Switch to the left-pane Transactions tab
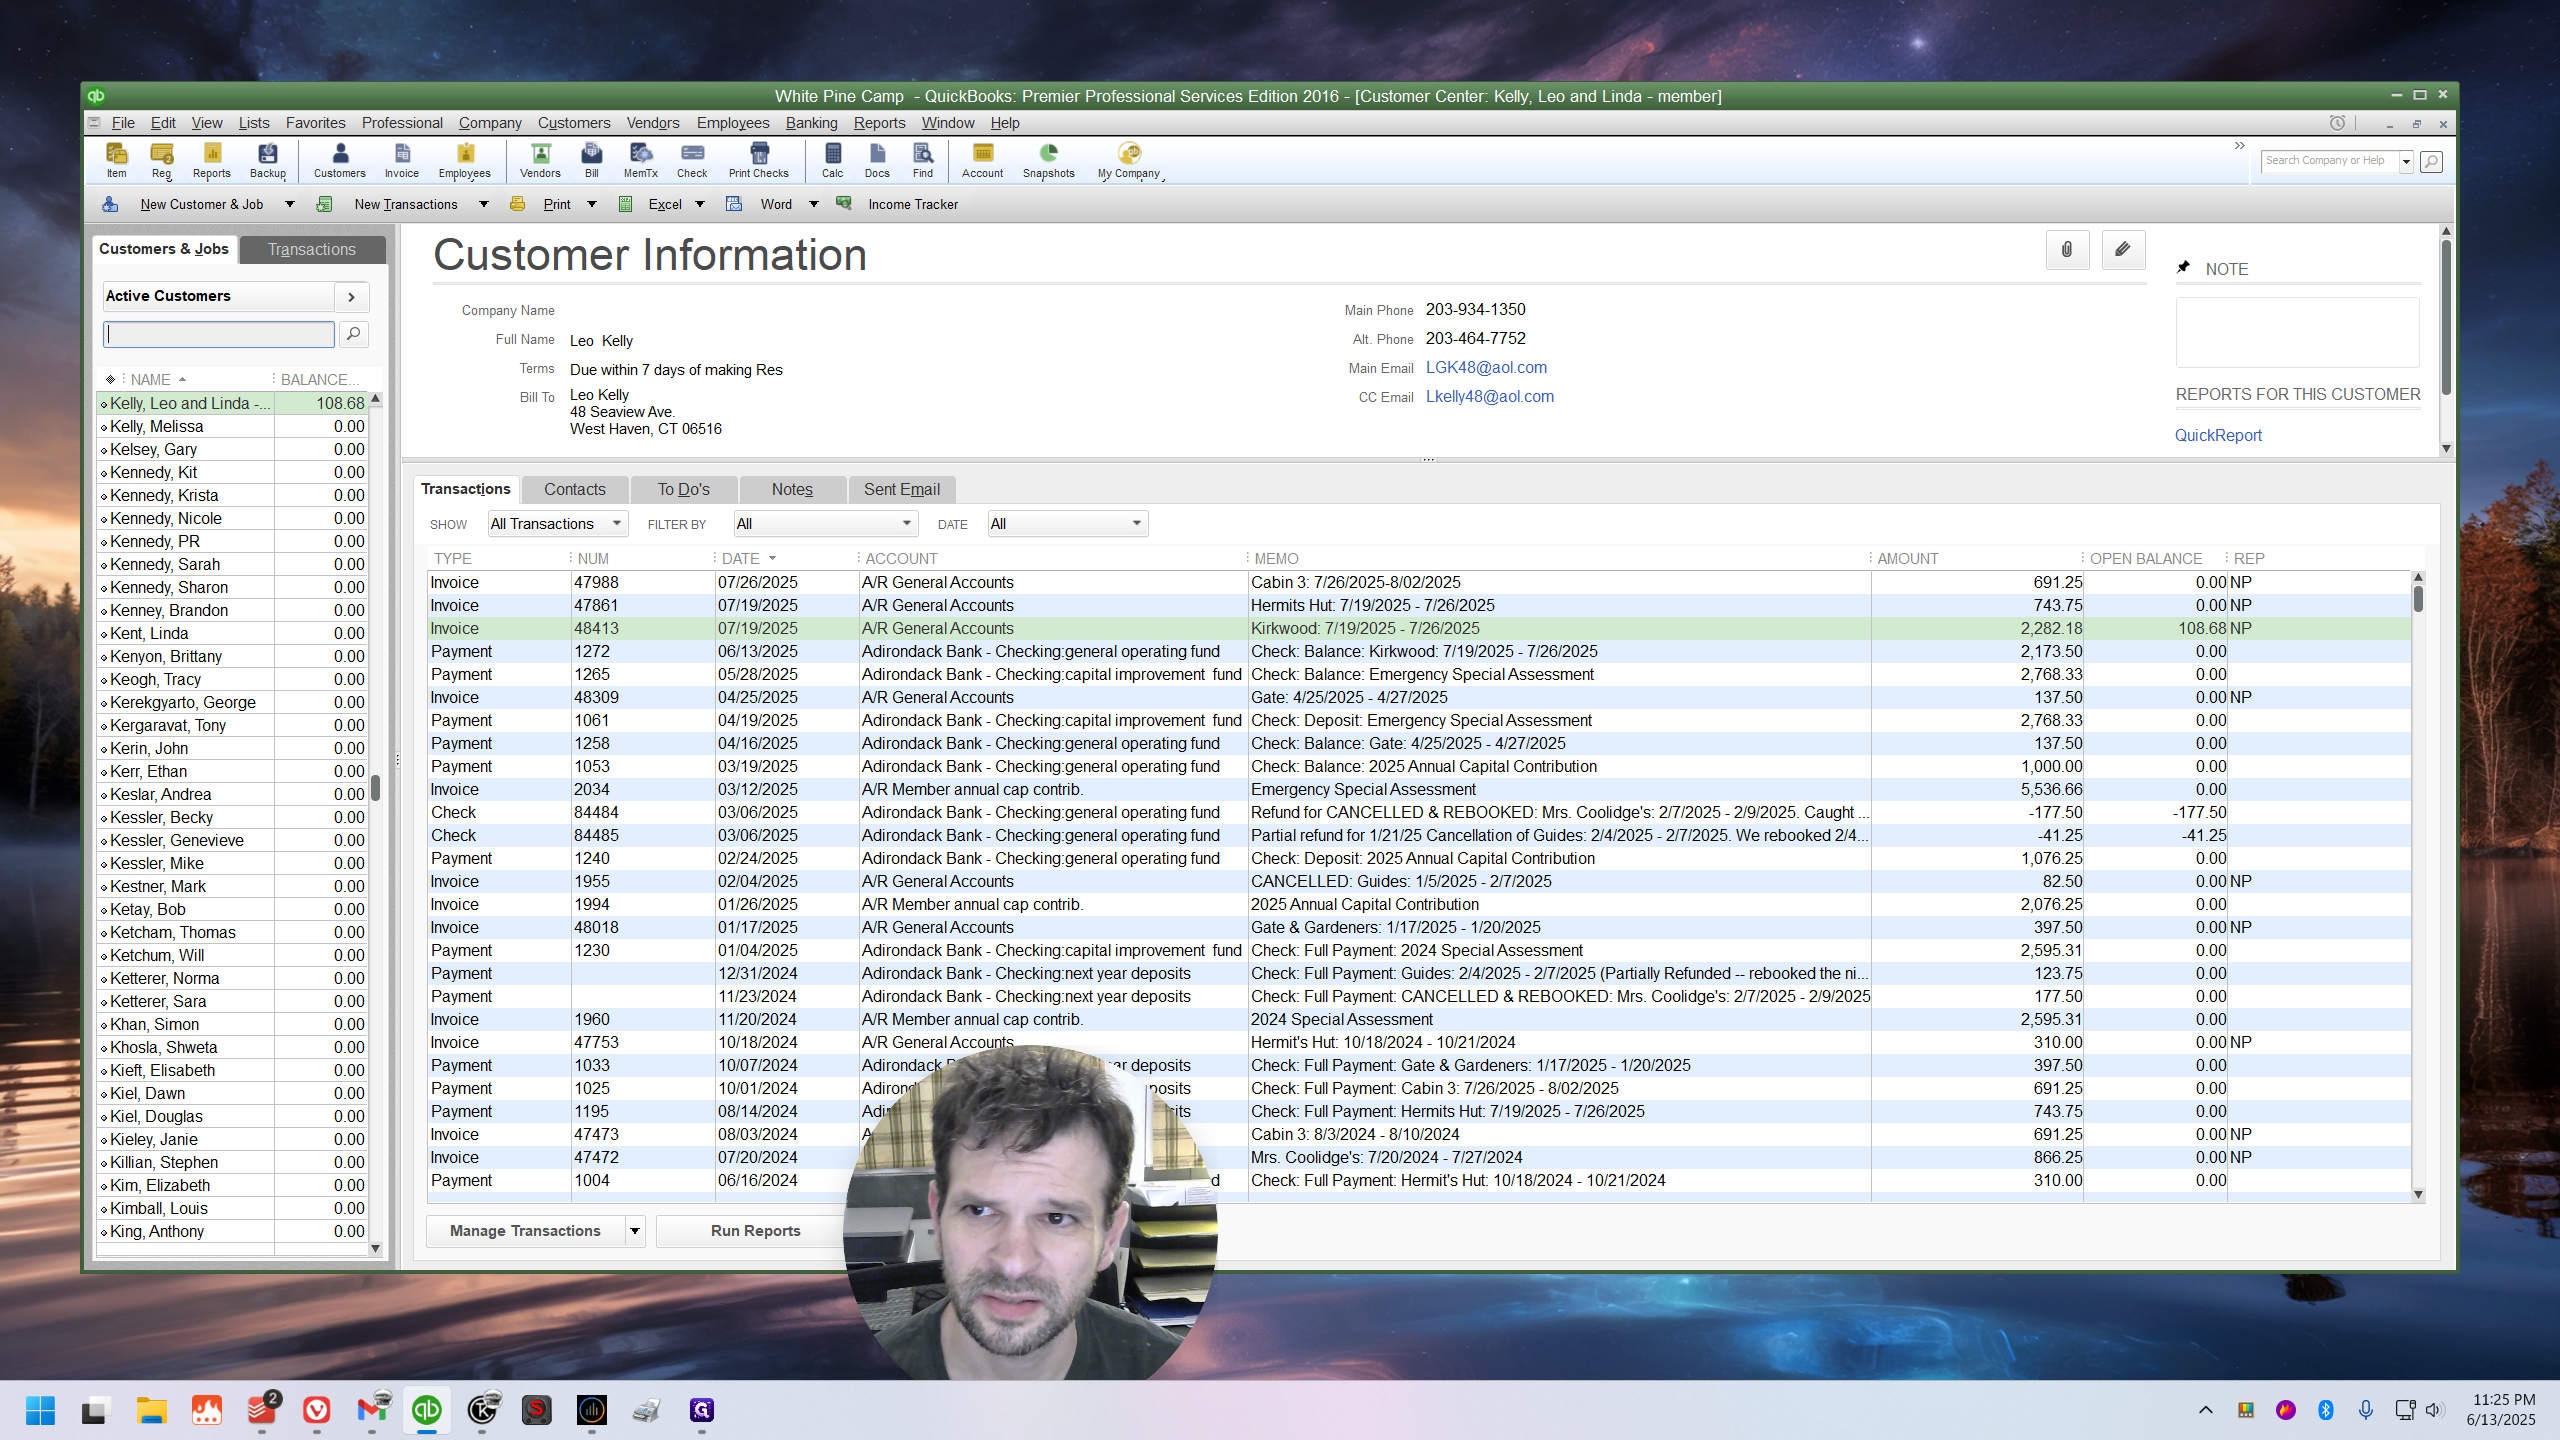Screen dimensions: 2560x1440 [x=312, y=249]
